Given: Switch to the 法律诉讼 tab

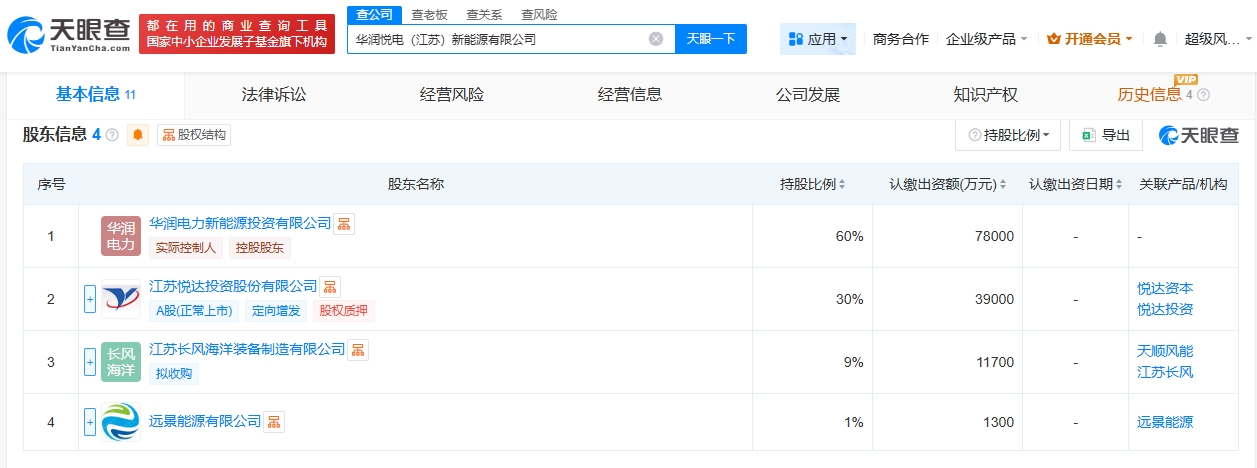Looking at the screenshot, I should tap(274, 95).
